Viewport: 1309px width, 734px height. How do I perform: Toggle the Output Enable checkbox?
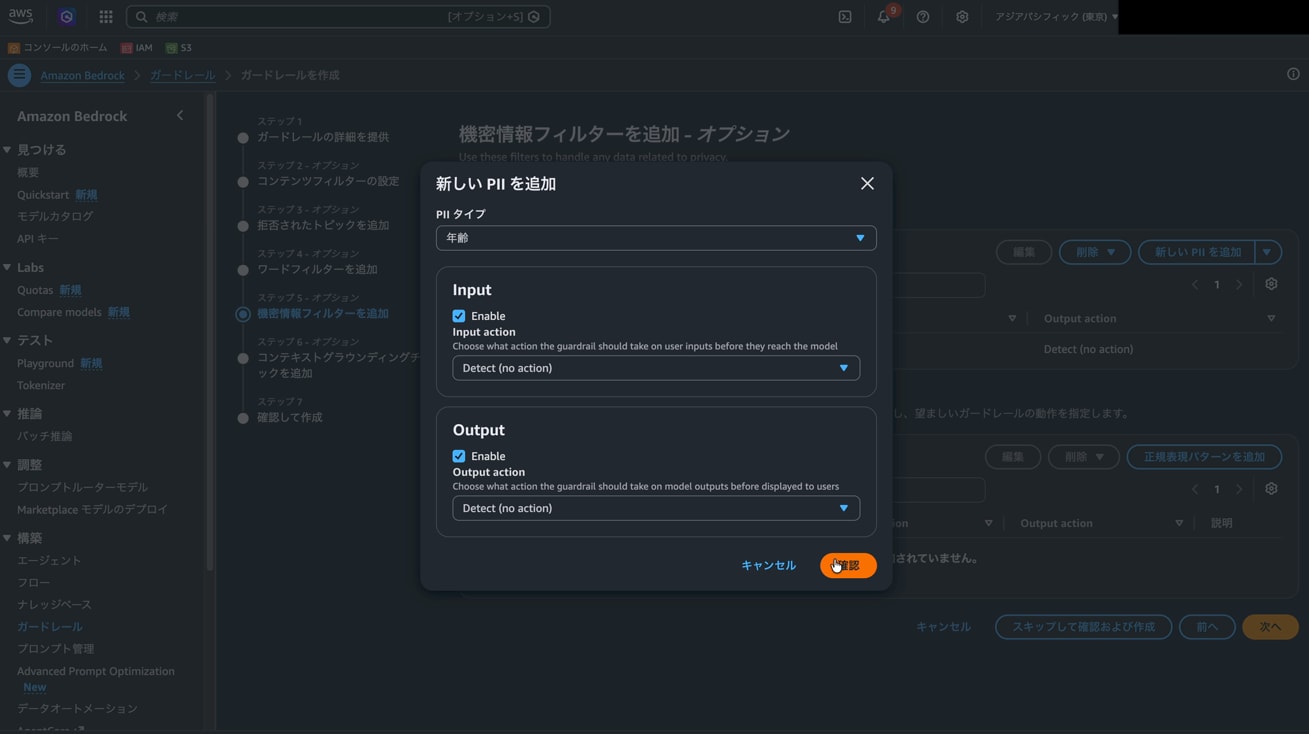[x=459, y=456]
